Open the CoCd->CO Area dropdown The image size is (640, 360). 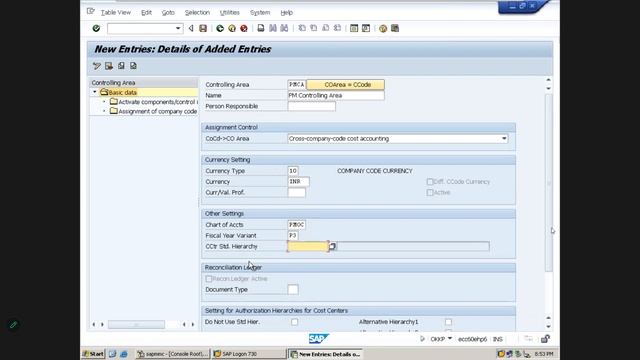pos(504,139)
